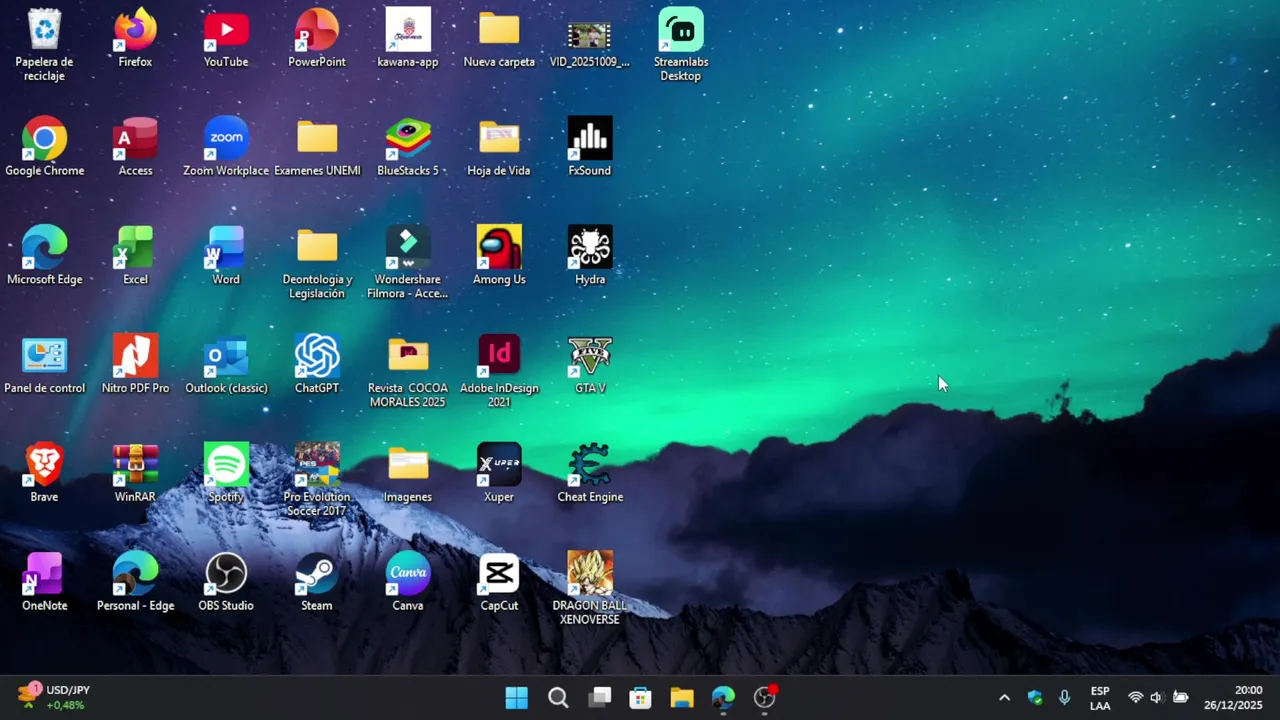Open the battery tray icon
The height and width of the screenshot is (720, 1280).
point(1180,698)
